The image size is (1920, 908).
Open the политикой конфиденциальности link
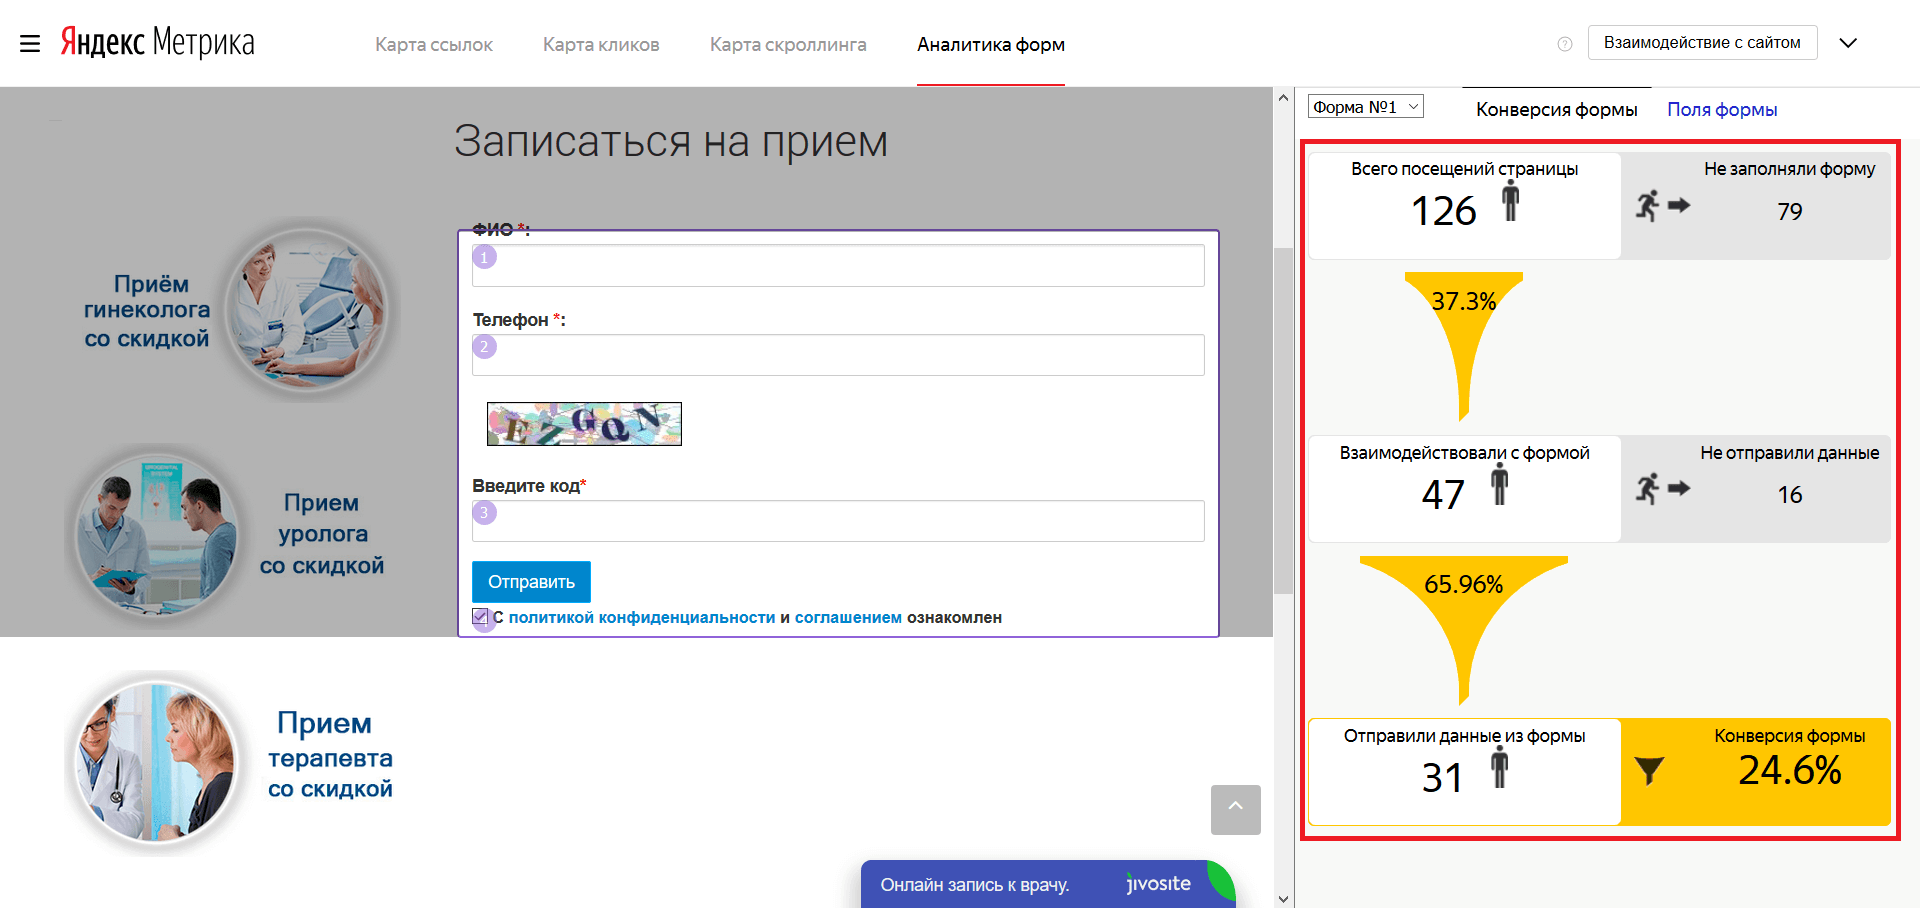(641, 618)
